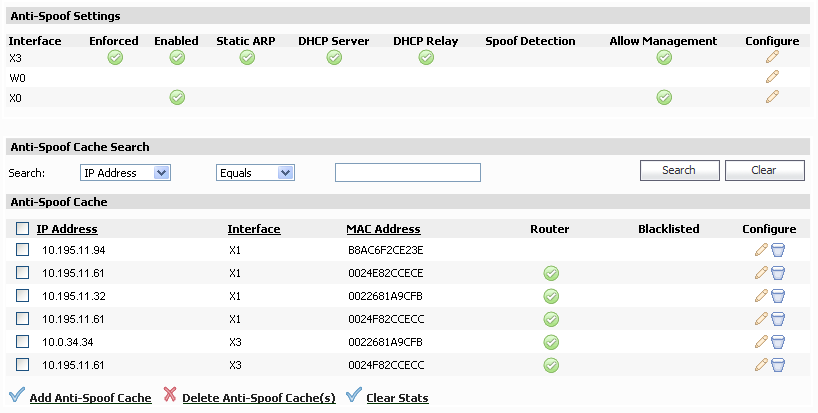Delete cache entry 10.195.11.94 with trash icon

pyautogui.click(x=778, y=250)
